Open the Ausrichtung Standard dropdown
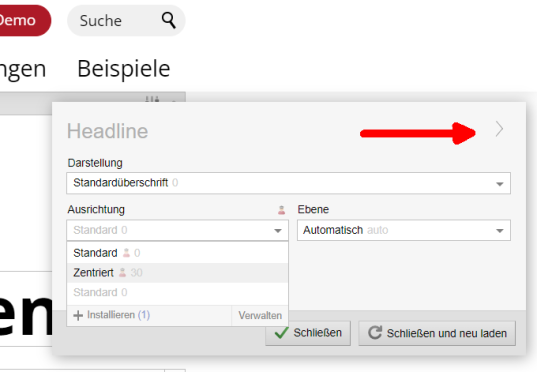Image resolution: width=537 pixels, height=372 pixels. pos(177,230)
